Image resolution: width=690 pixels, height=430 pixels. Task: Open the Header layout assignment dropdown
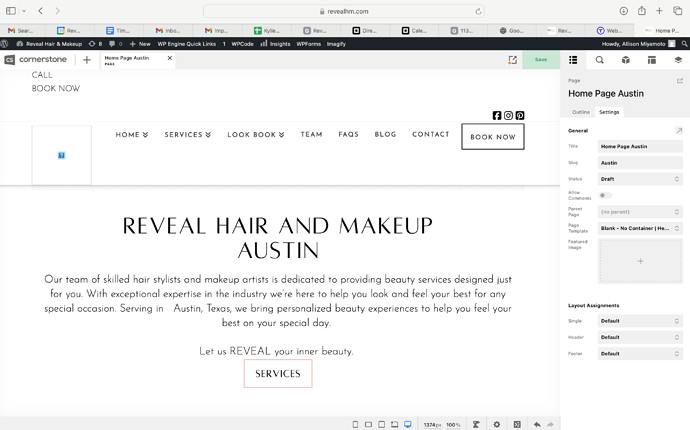tap(640, 337)
